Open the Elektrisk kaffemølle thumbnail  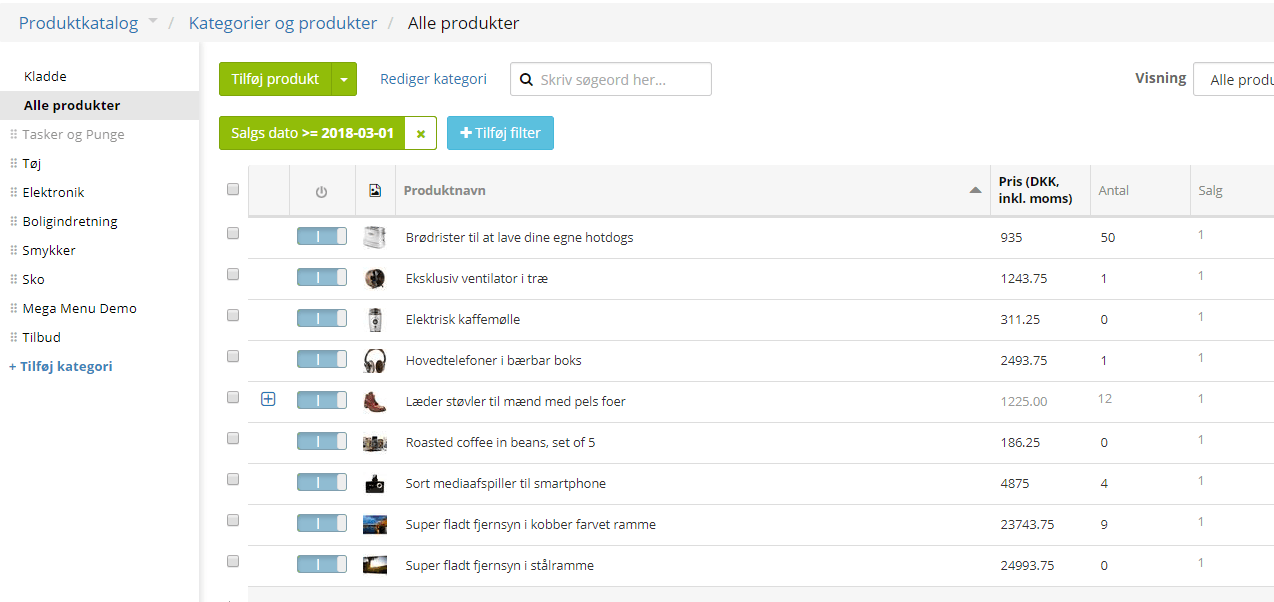tap(375, 319)
